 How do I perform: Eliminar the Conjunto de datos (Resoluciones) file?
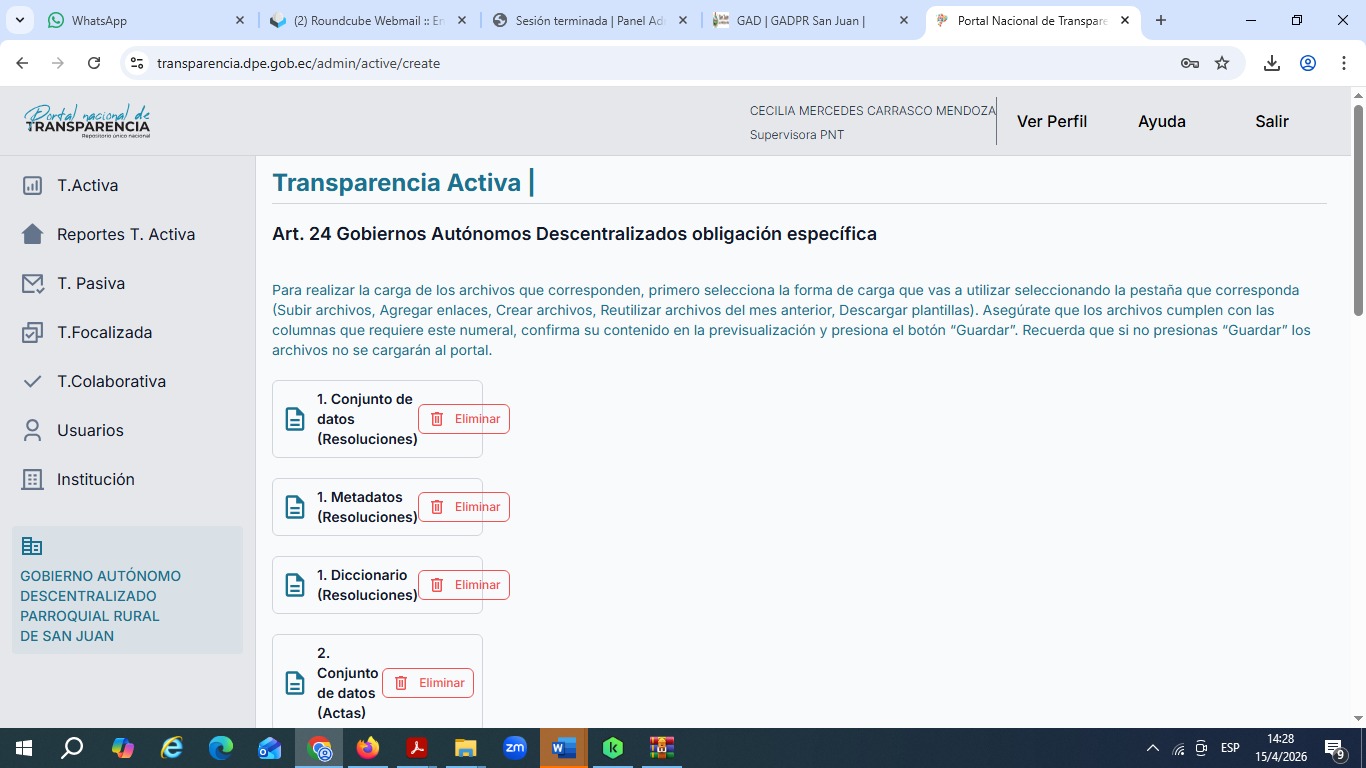464,419
